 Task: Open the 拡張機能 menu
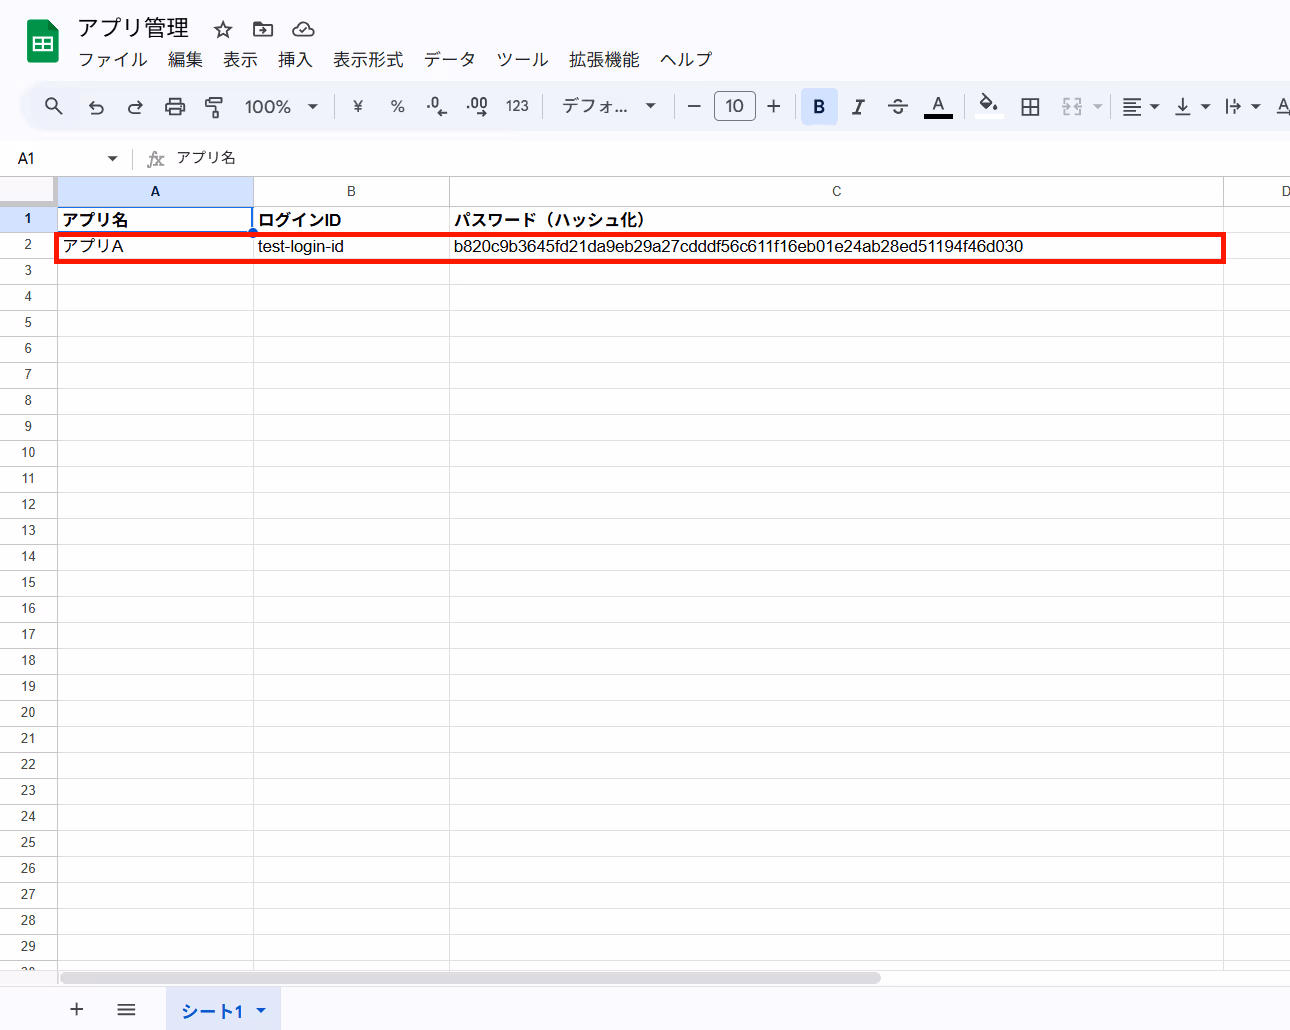604,60
